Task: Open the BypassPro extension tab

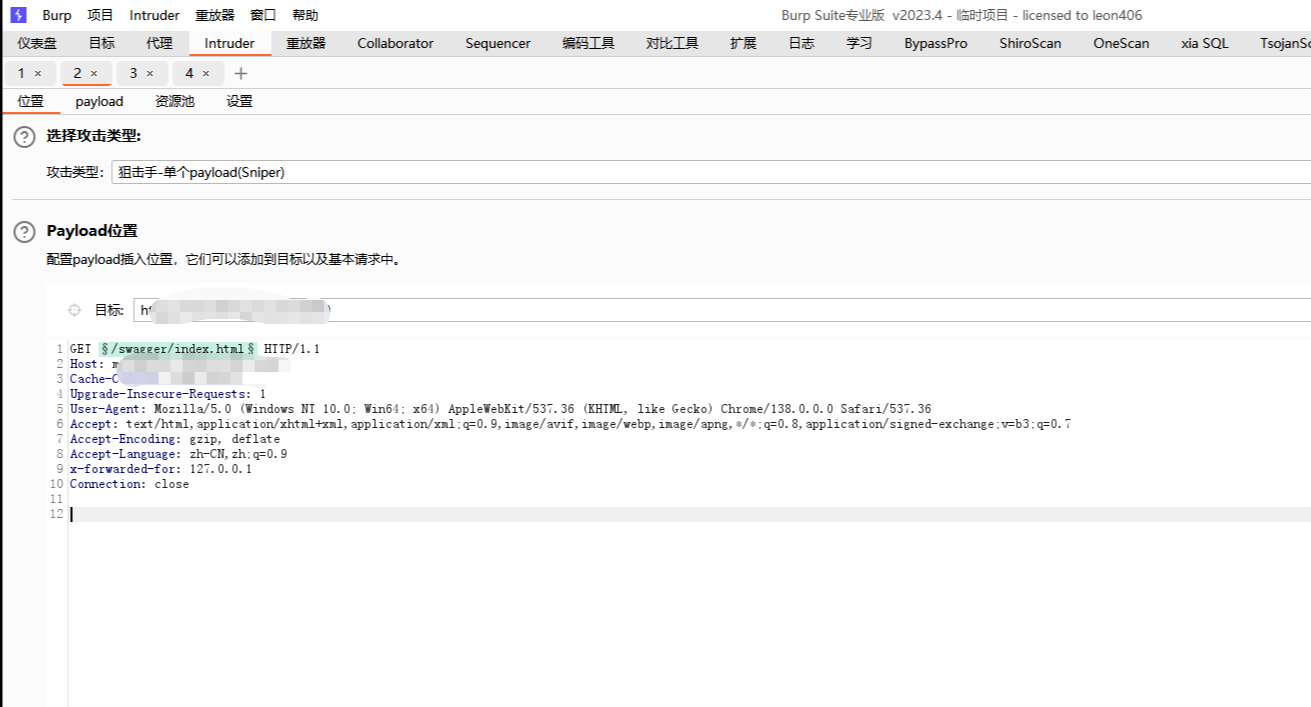Action: 936,43
